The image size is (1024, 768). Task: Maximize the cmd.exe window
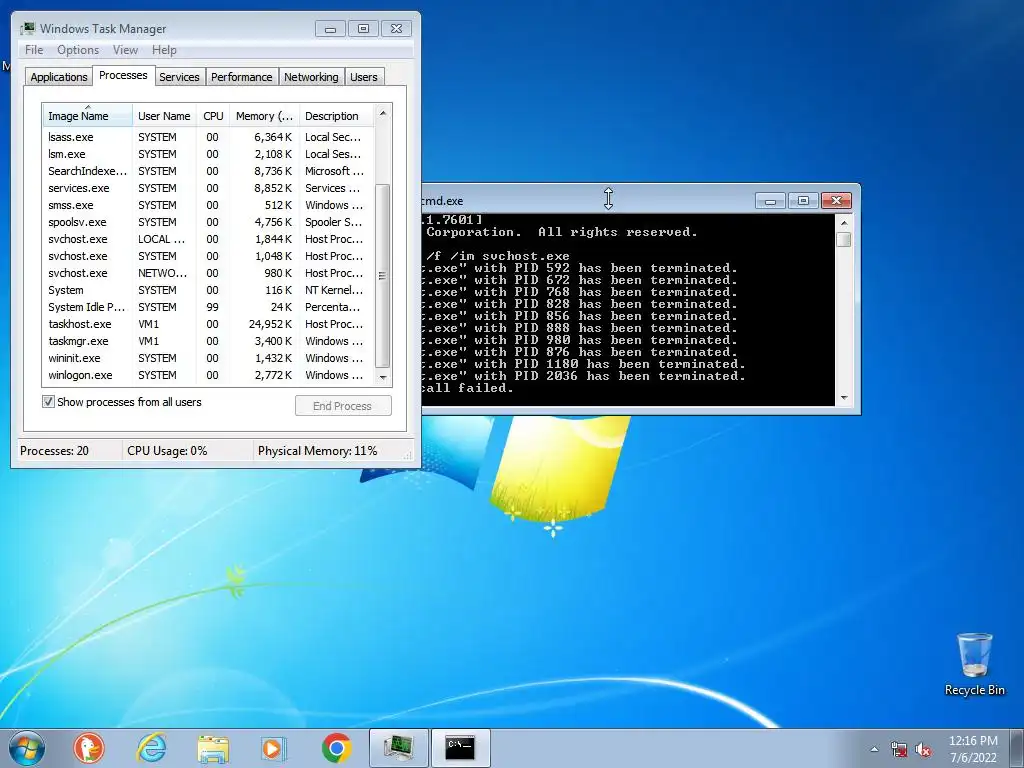[x=803, y=200]
